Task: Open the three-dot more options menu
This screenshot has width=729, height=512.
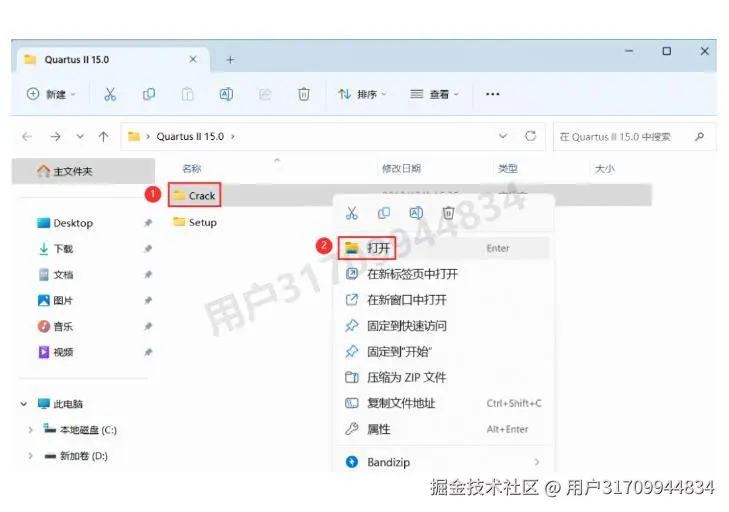Action: (x=492, y=94)
